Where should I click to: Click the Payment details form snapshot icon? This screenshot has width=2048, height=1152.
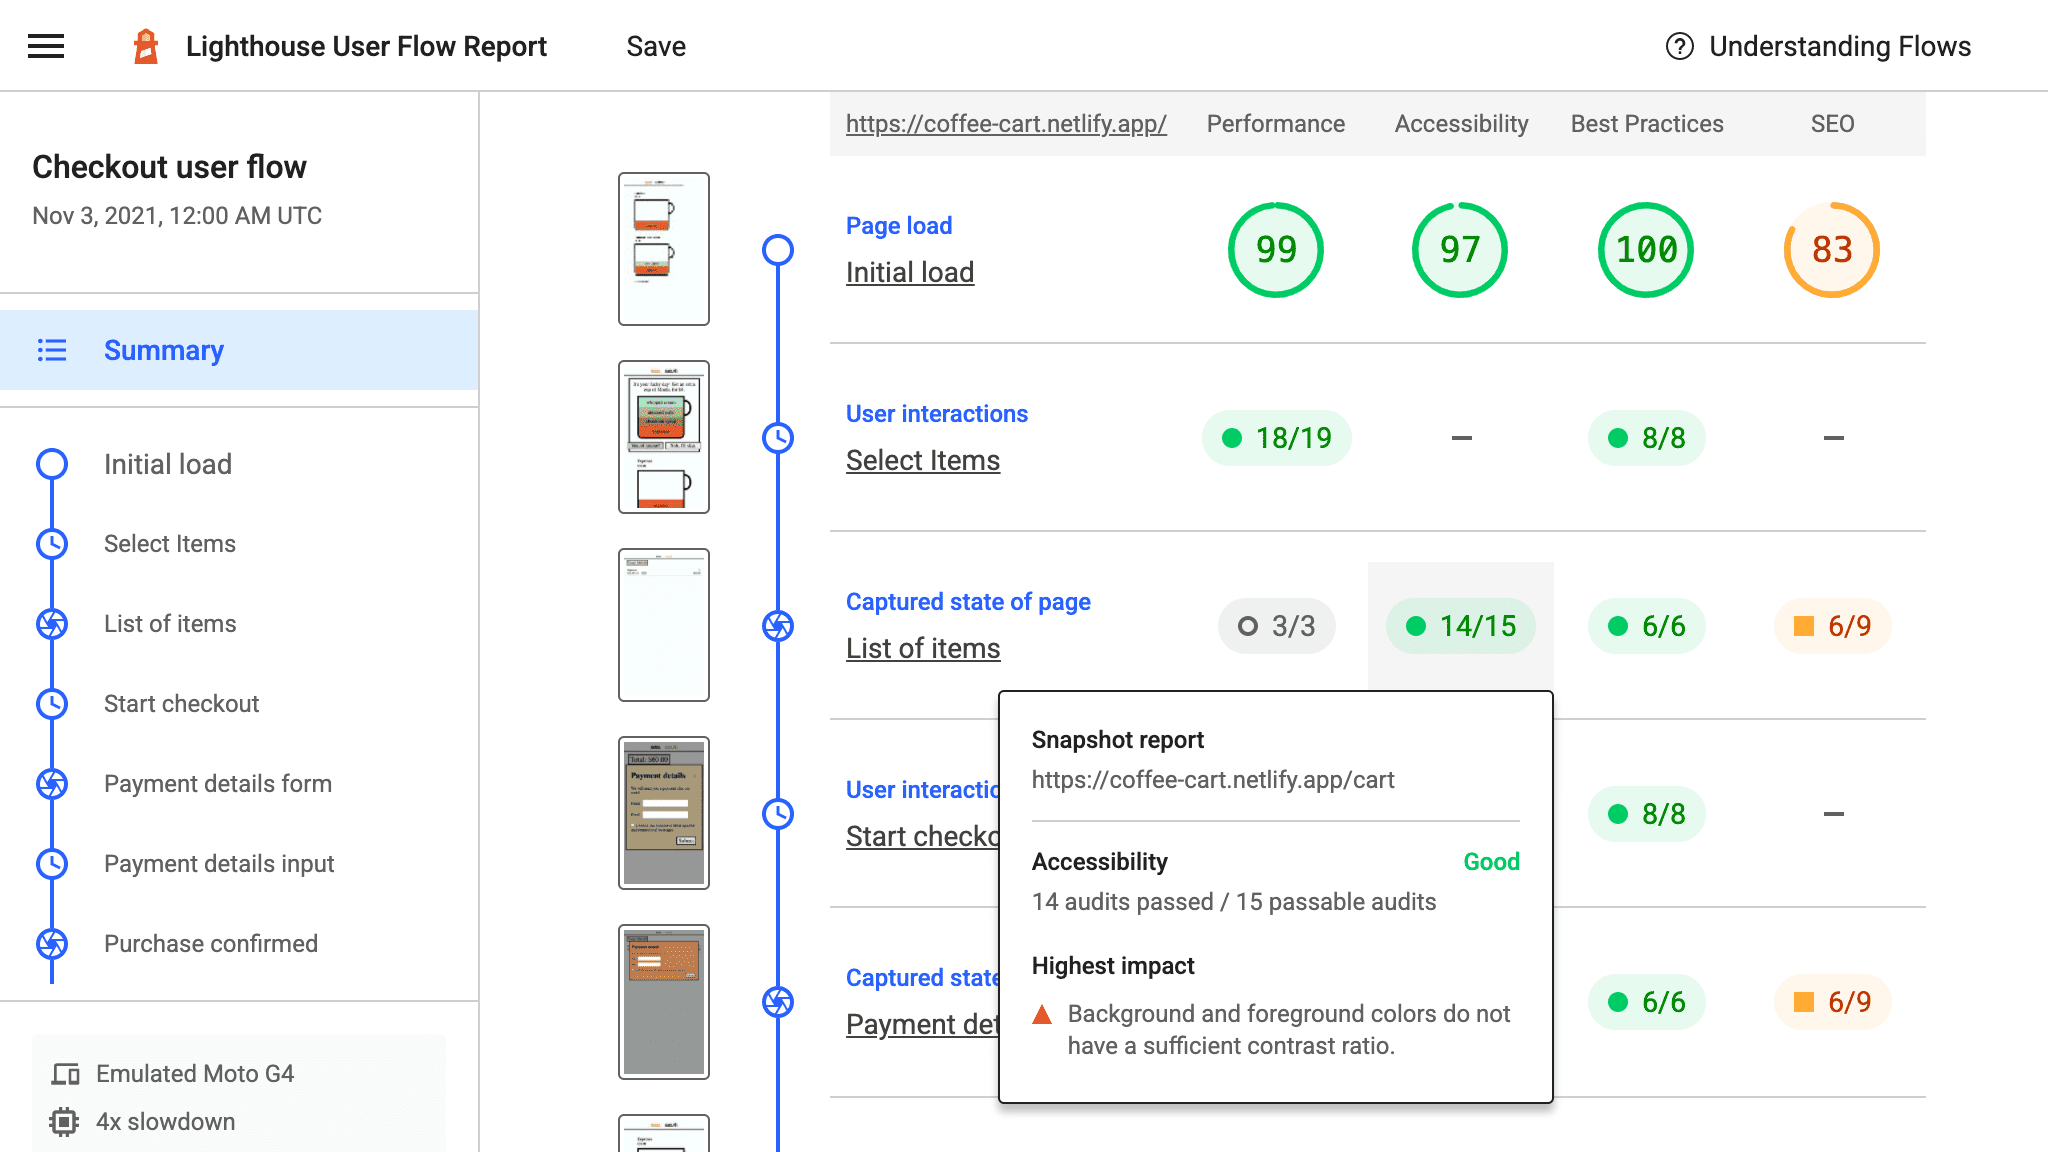coord(52,783)
